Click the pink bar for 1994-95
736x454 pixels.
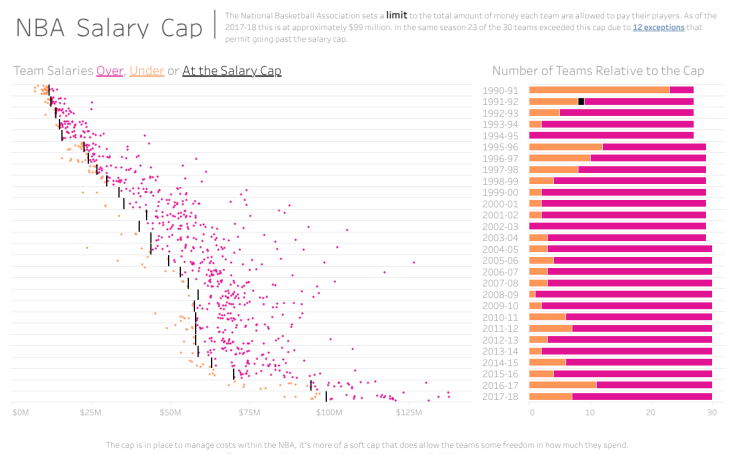pos(611,135)
